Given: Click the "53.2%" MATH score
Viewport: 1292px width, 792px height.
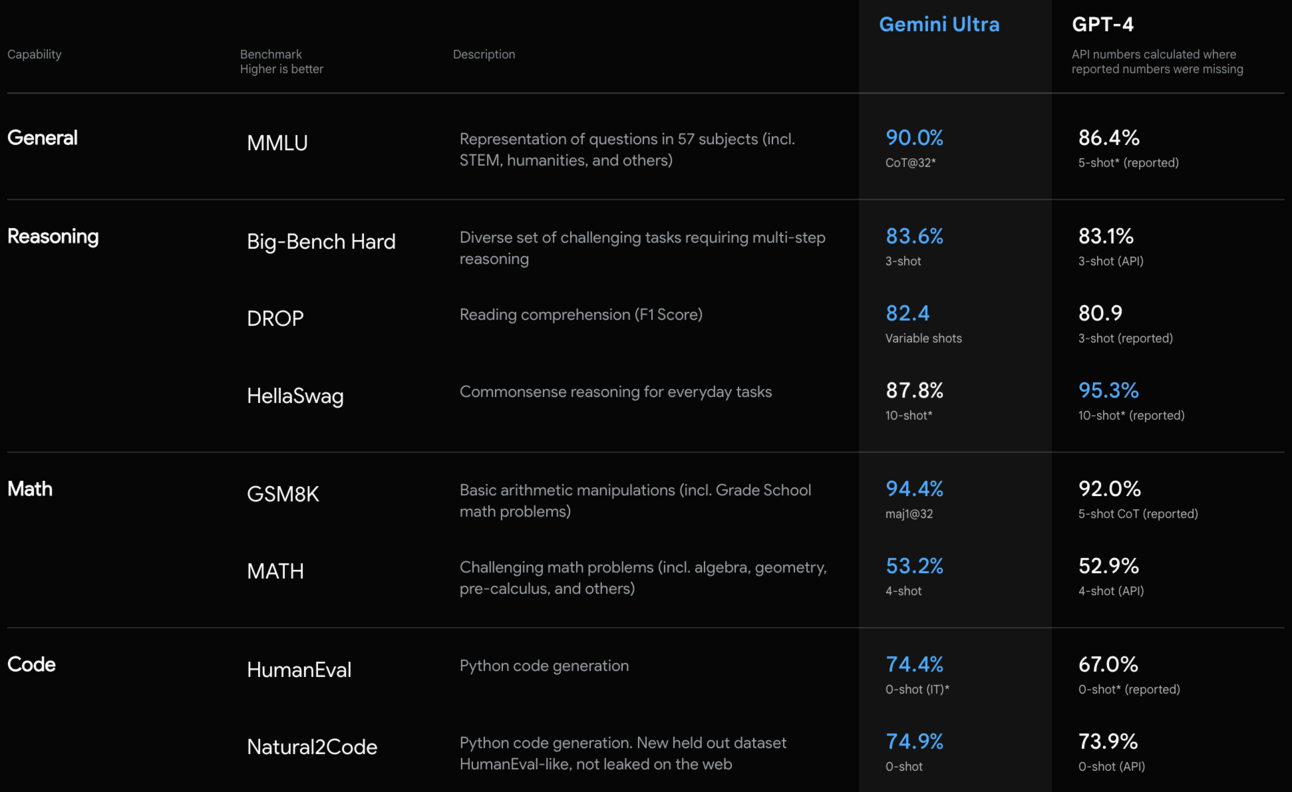Looking at the screenshot, I should pyautogui.click(x=914, y=566).
